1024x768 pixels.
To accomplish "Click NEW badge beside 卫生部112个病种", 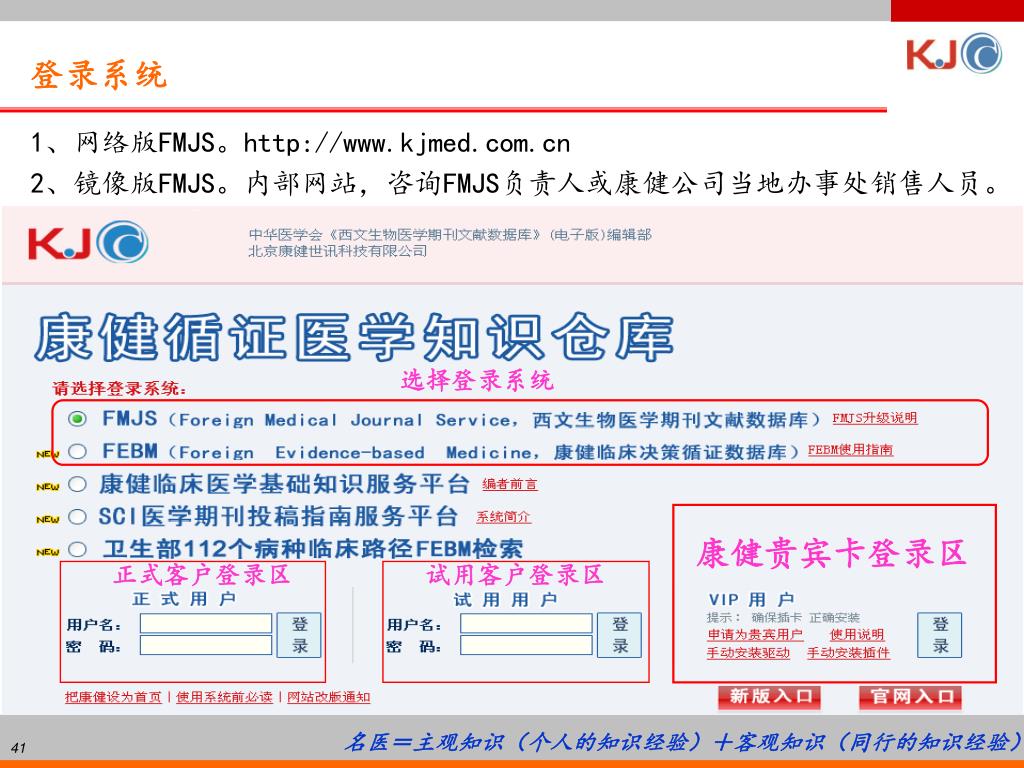I will coord(48,552).
